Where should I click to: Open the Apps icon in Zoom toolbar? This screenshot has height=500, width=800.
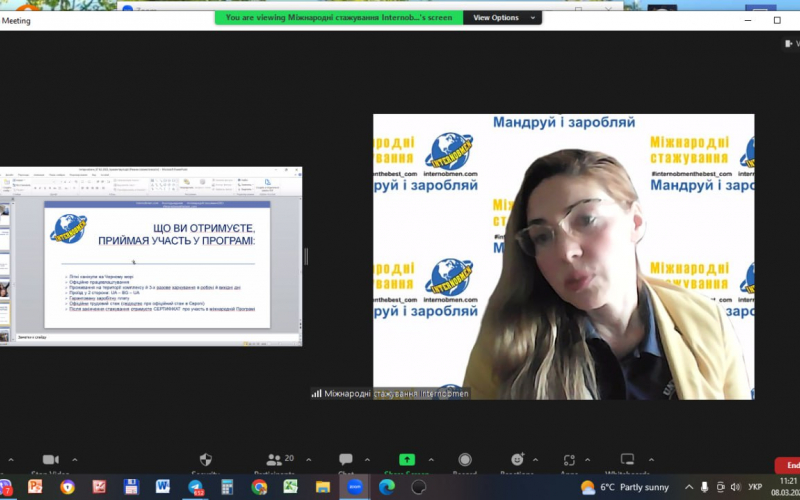569,460
